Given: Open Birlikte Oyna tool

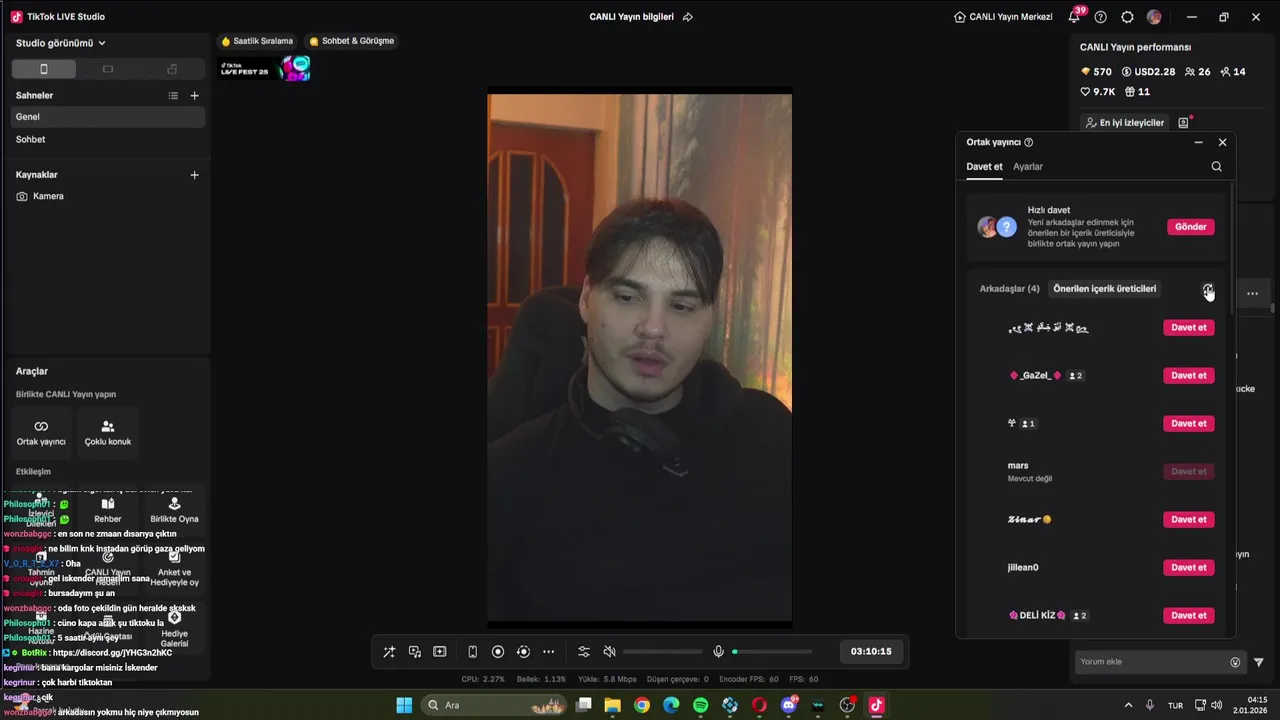Looking at the screenshot, I should [175, 510].
